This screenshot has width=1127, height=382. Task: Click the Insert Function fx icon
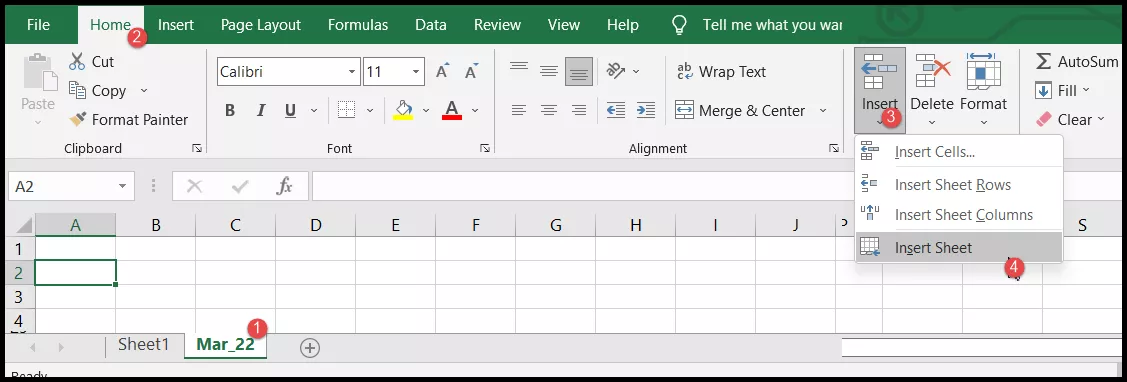(x=285, y=186)
